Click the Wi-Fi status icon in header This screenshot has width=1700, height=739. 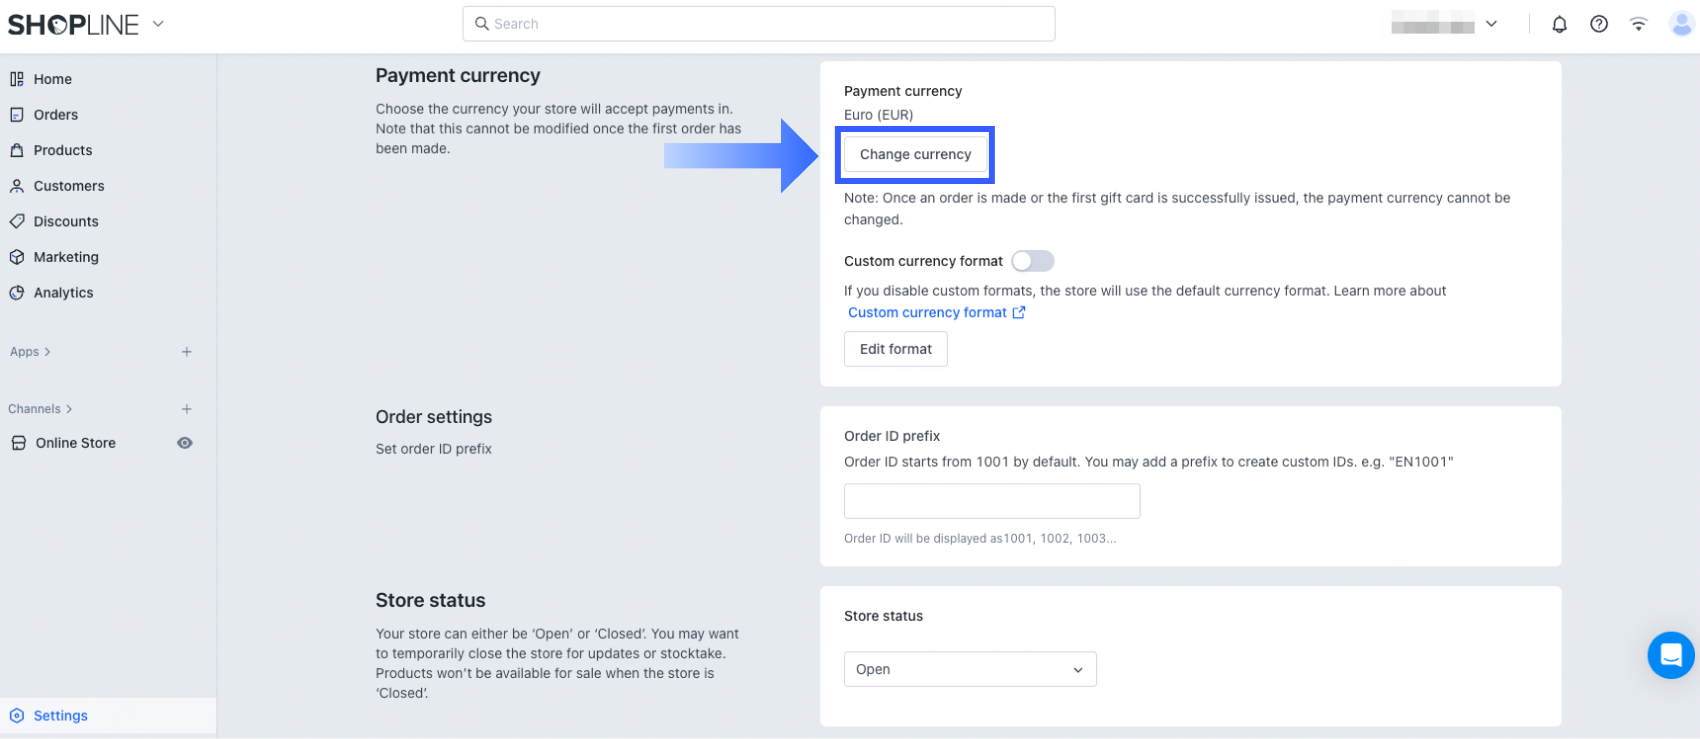[1638, 24]
